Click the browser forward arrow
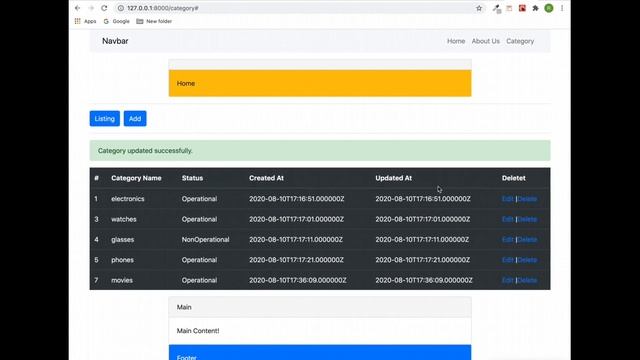The image size is (640, 360). pos(91,8)
